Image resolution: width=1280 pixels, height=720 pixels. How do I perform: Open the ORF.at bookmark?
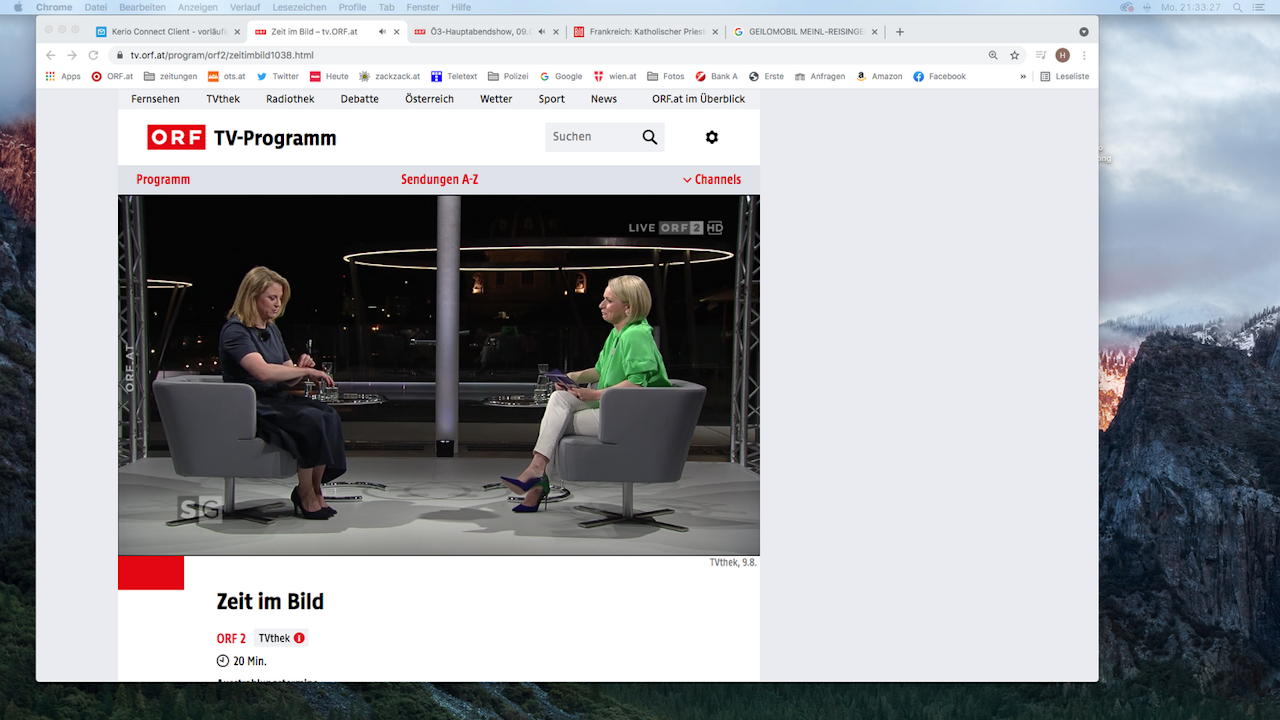click(112, 76)
